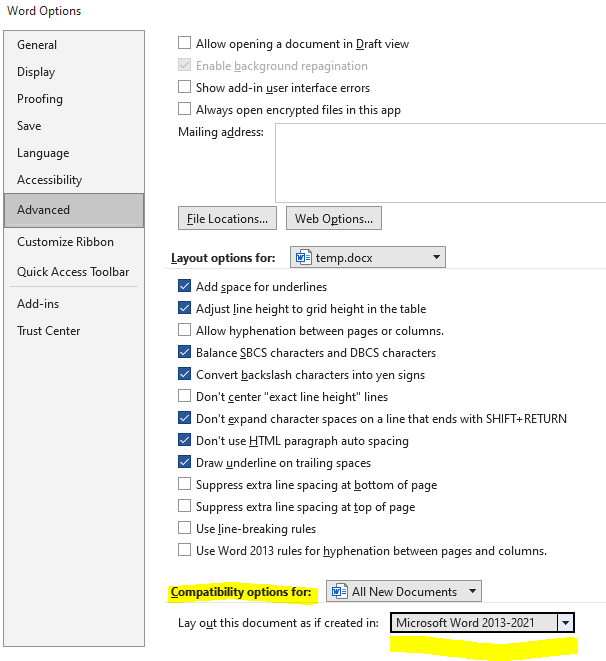Toggle Show add-in user interface errors
This screenshot has height=661, width=606.
point(184,86)
